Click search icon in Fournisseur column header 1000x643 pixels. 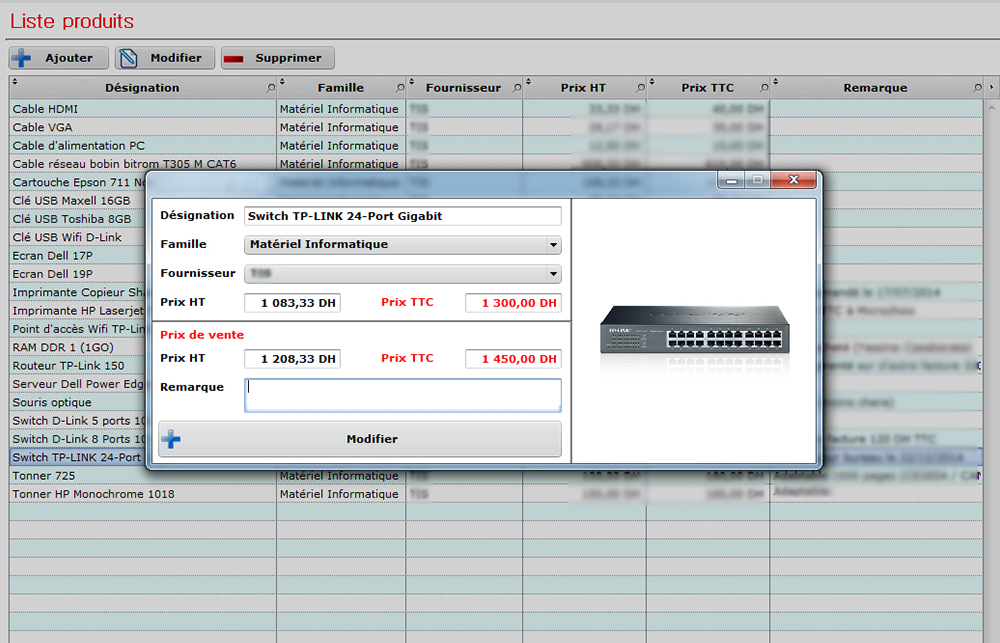click(x=517, y=87)
